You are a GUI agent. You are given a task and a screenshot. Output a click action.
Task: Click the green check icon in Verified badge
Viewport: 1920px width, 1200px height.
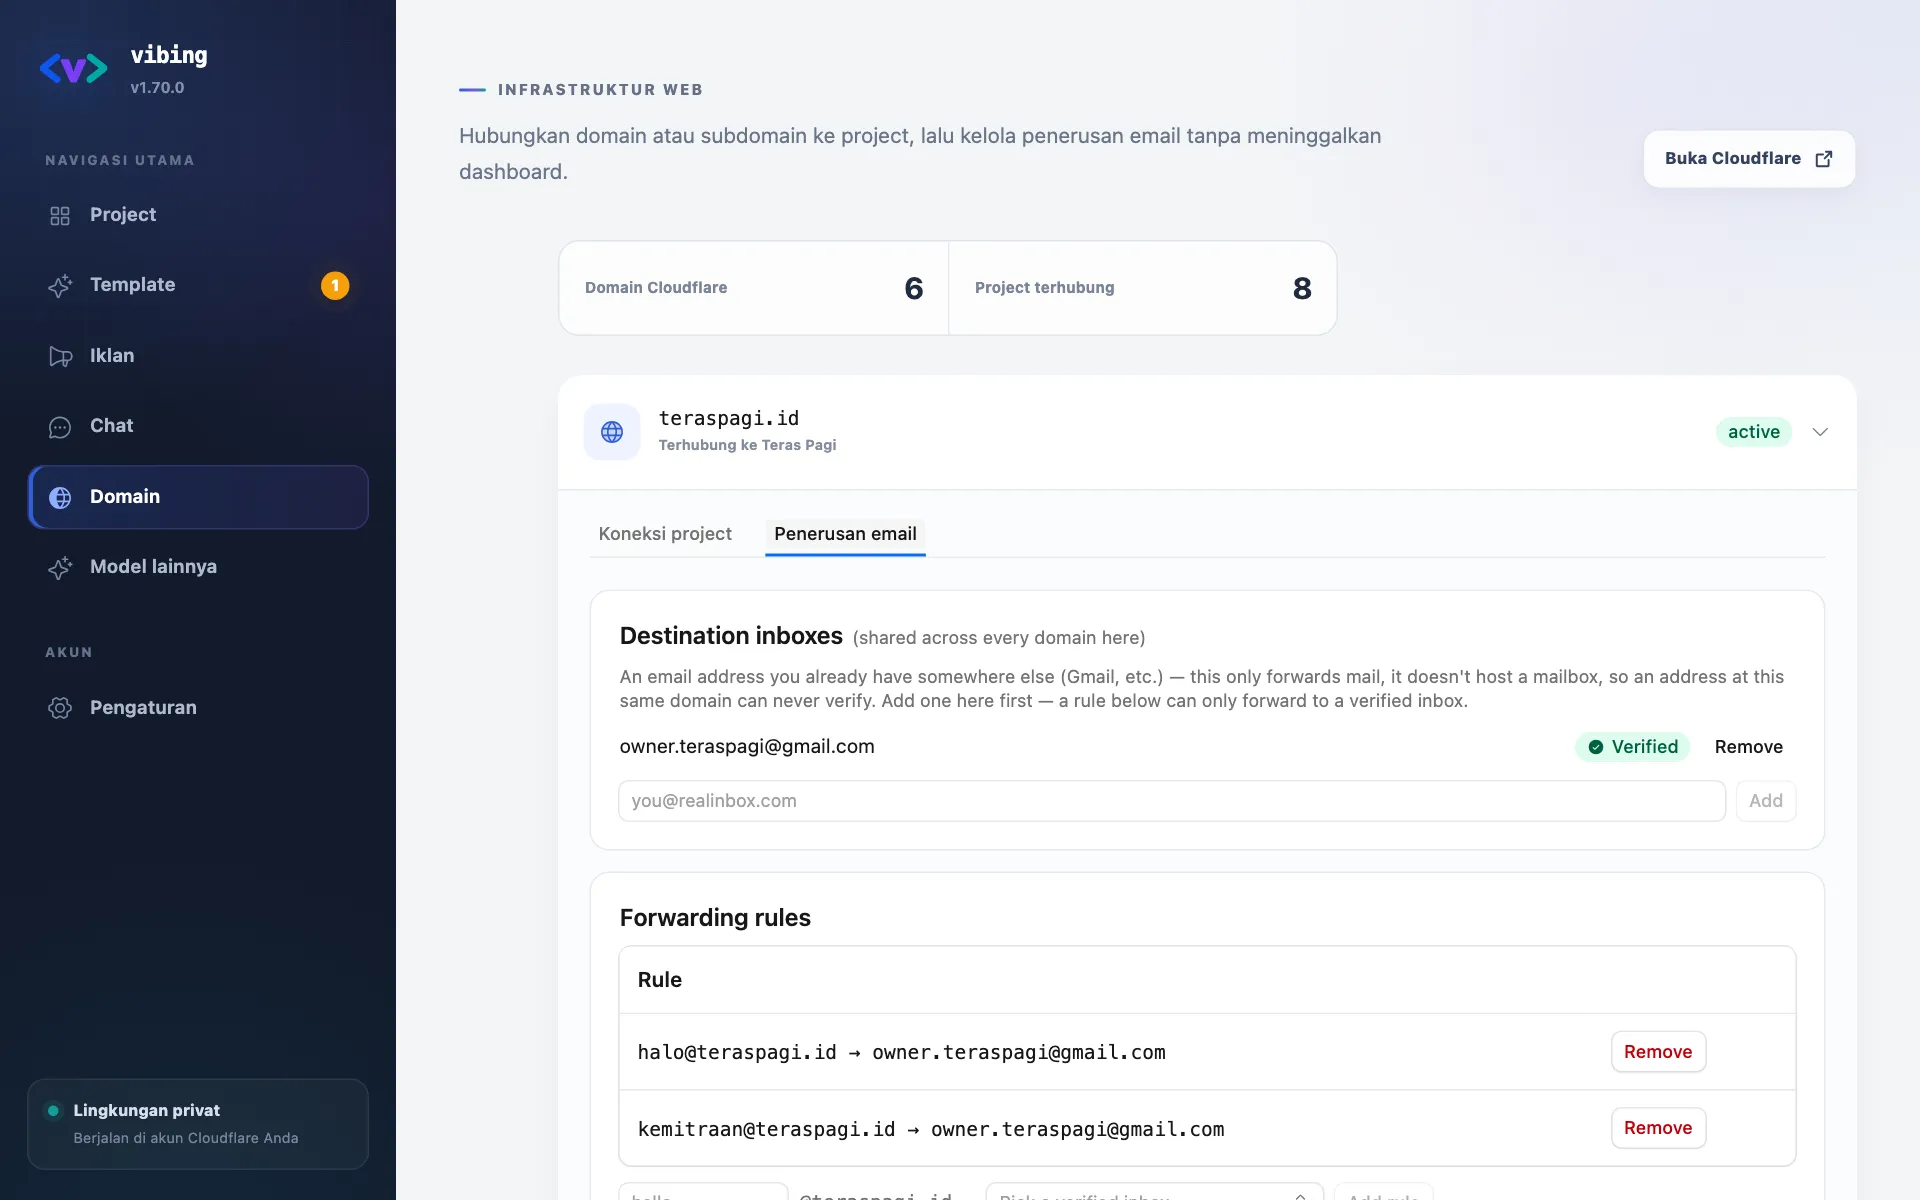click(x=1596, y=747)
